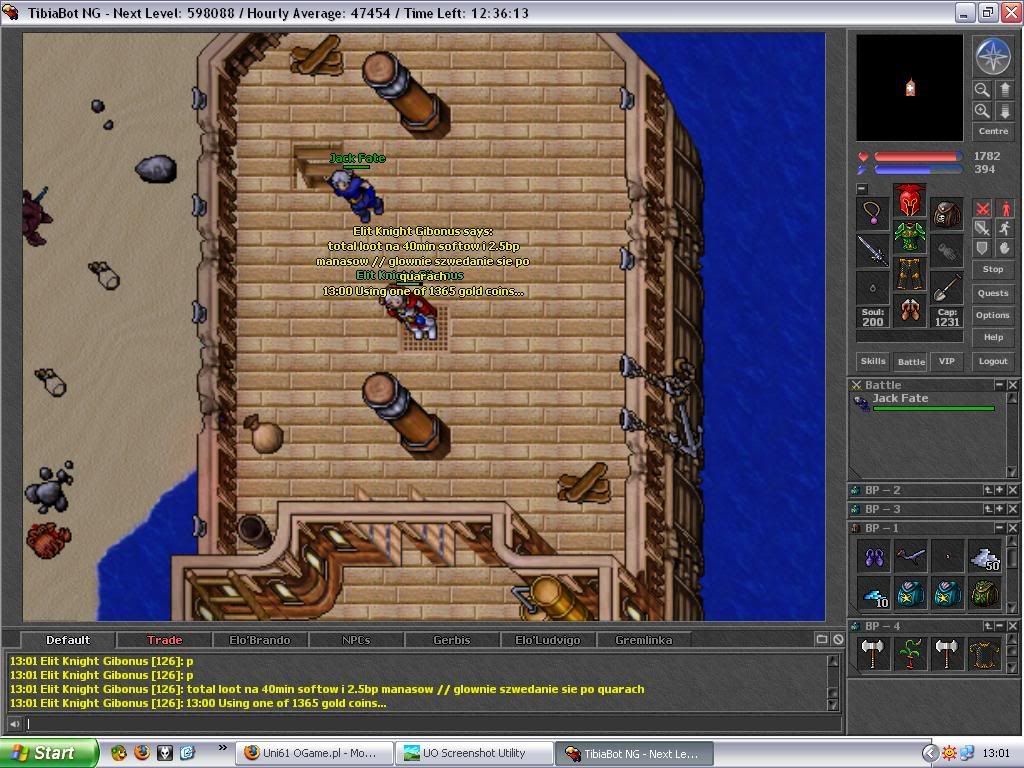Screen dimensions: 1024x768
Task: Click the blue mana bar
Action: (917, 170)
